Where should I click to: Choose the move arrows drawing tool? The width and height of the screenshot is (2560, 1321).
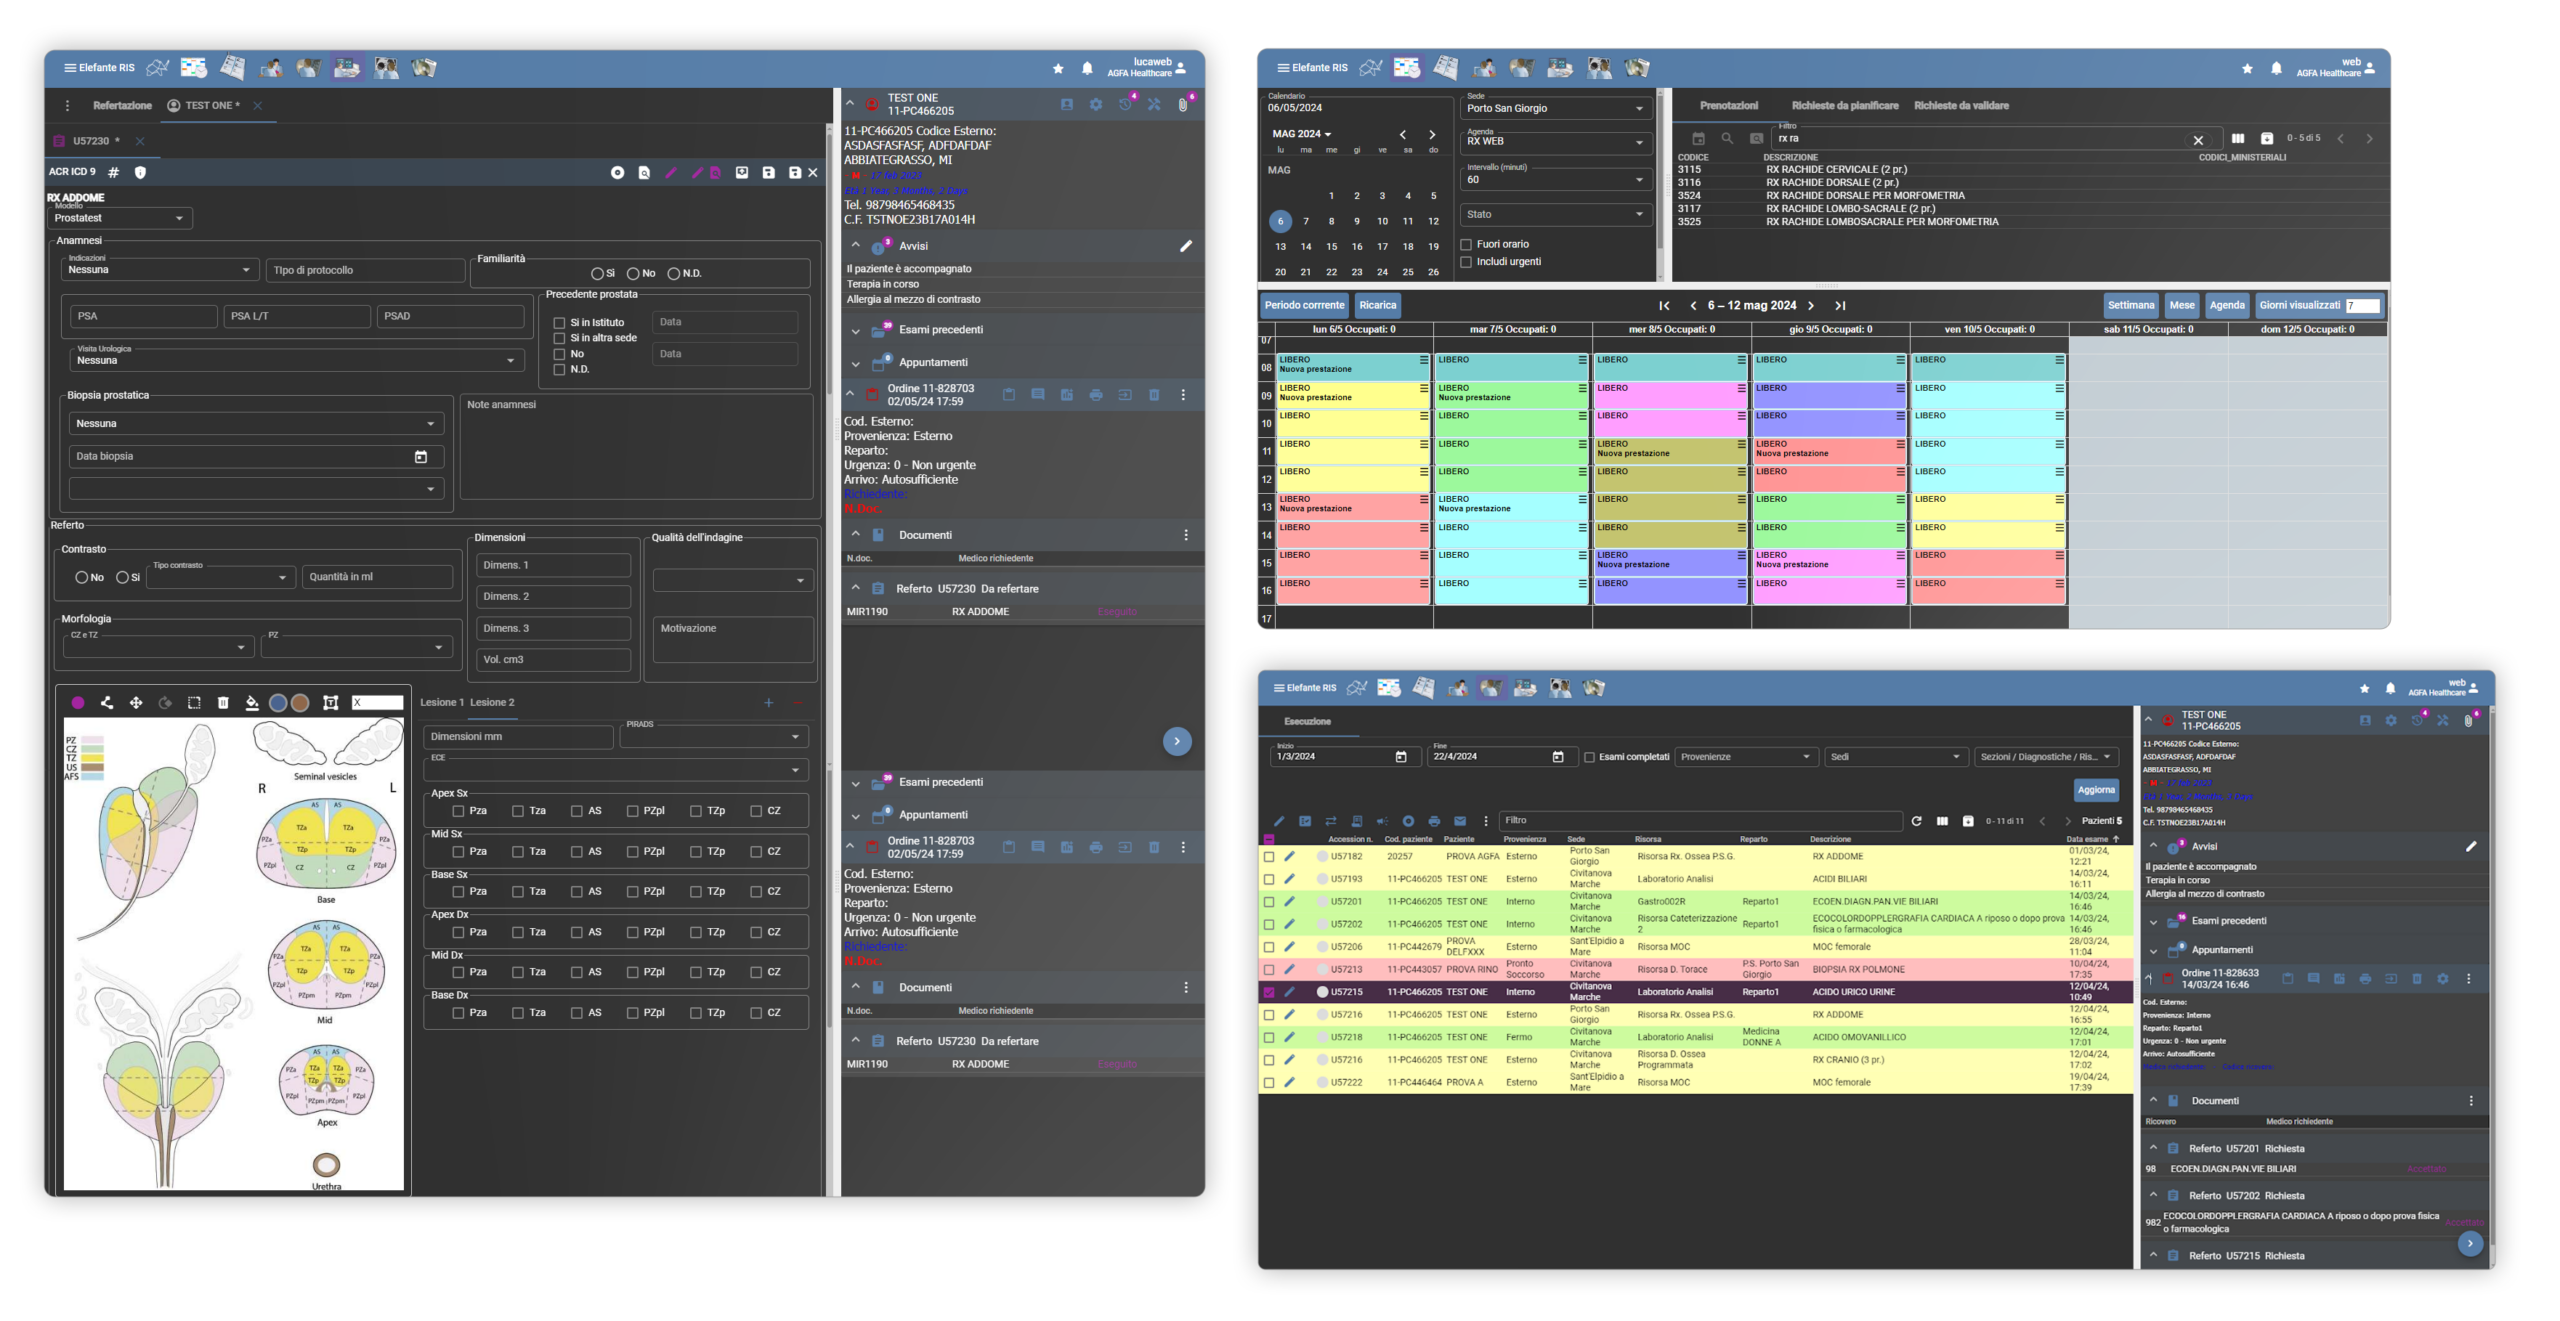point(136,703)
